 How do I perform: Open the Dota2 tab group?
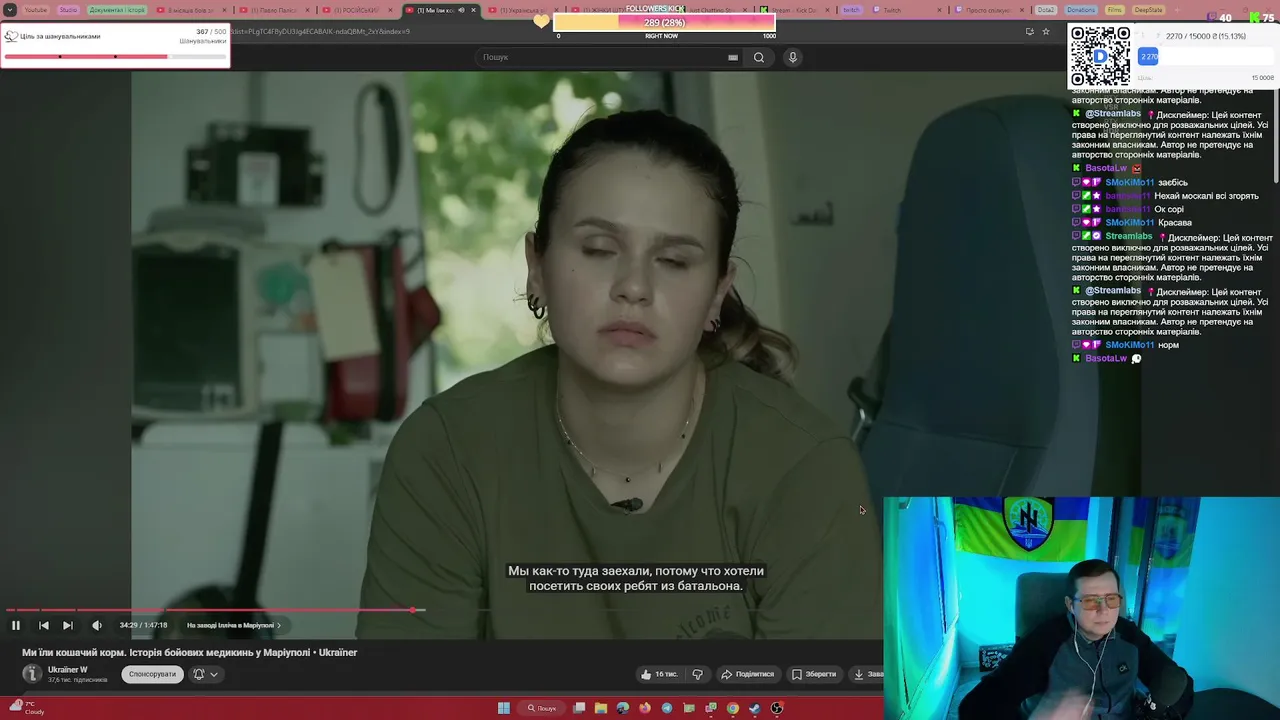[1046, 10]
